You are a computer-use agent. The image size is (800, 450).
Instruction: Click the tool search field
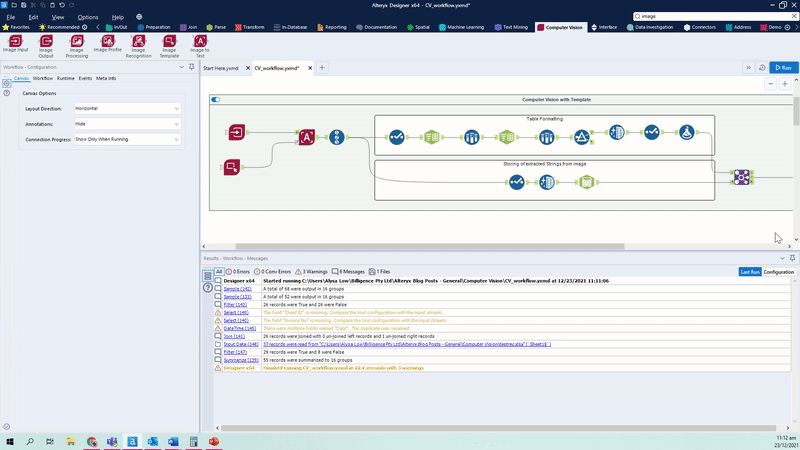[715, 16]
